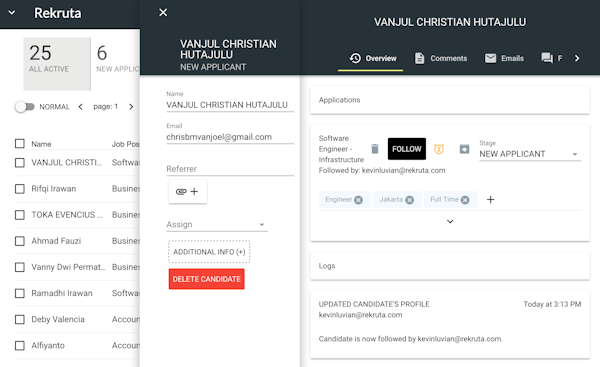
Task: Collapse the Rekruta menu chevron
Action: 12,13
